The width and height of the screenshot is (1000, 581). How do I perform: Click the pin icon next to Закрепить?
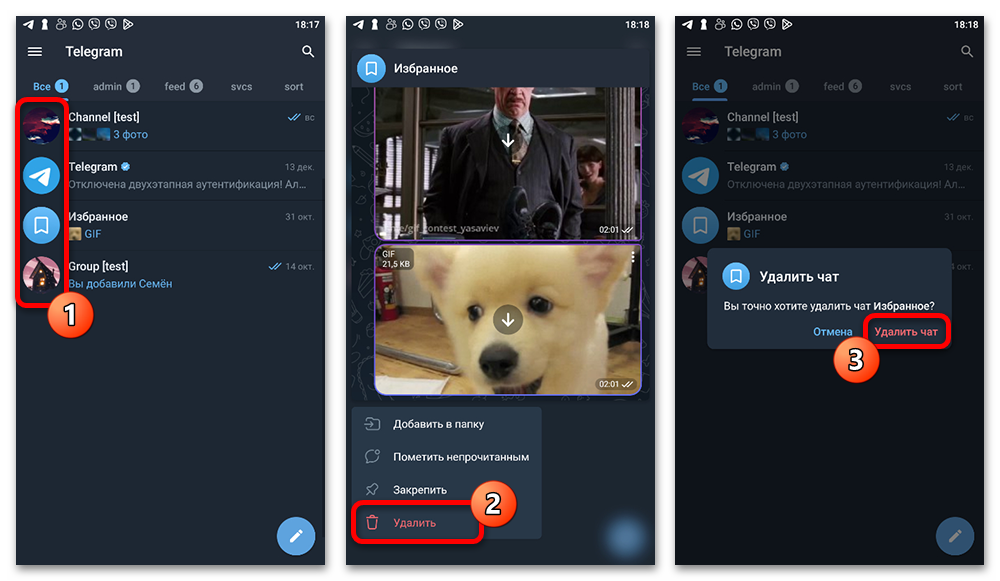tap(372, 489)
